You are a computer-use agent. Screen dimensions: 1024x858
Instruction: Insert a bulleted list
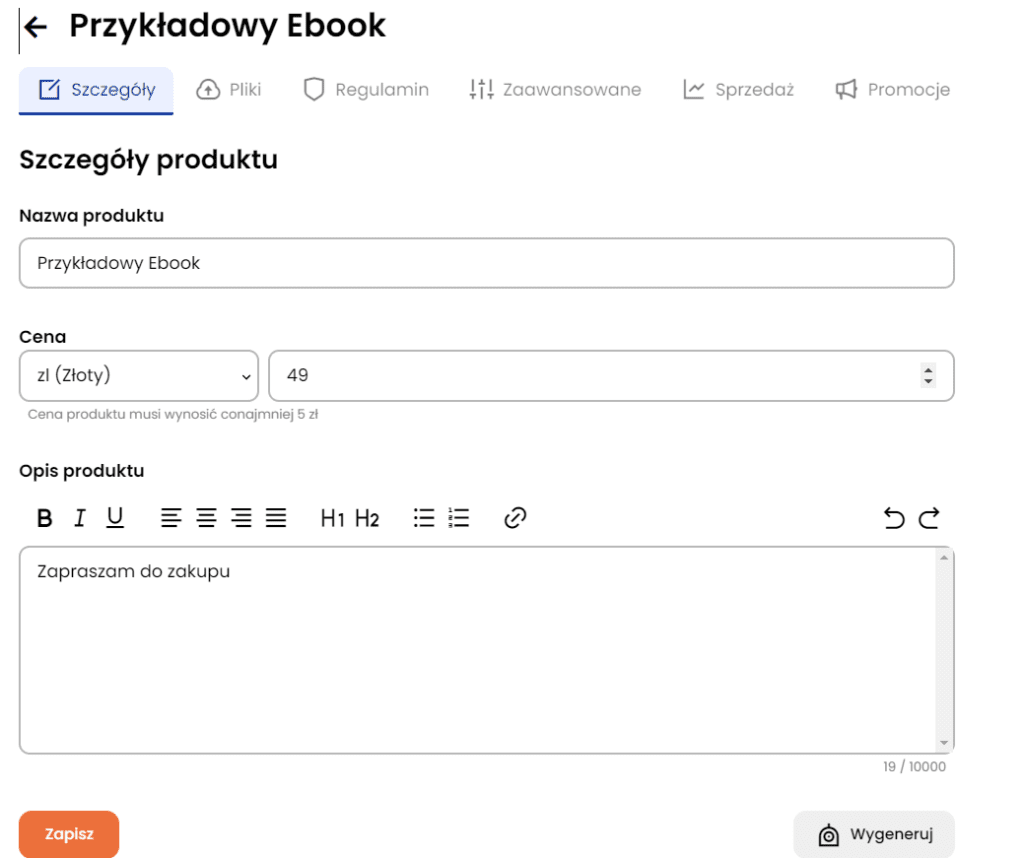point(424,518)
